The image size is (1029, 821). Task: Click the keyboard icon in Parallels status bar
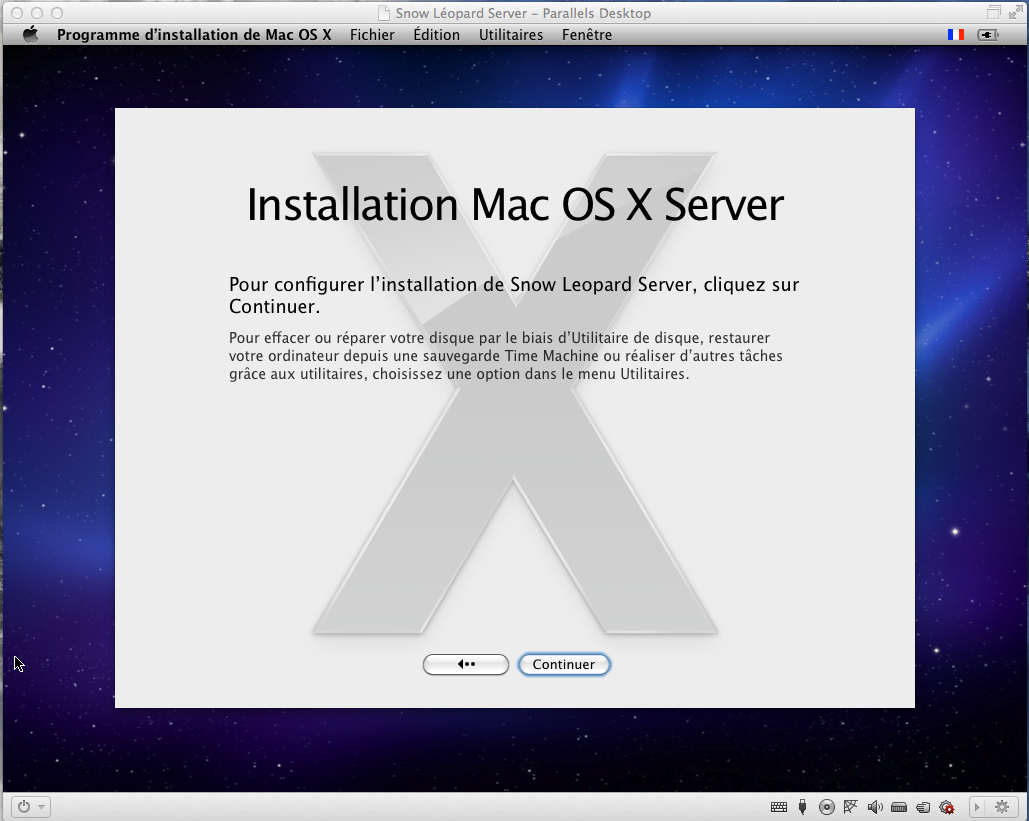(x=779, y=807)
